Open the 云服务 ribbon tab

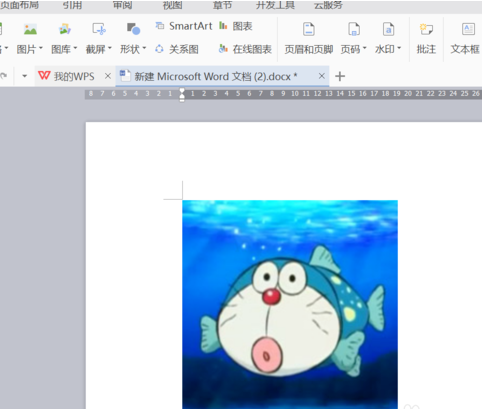coord(328,5)
